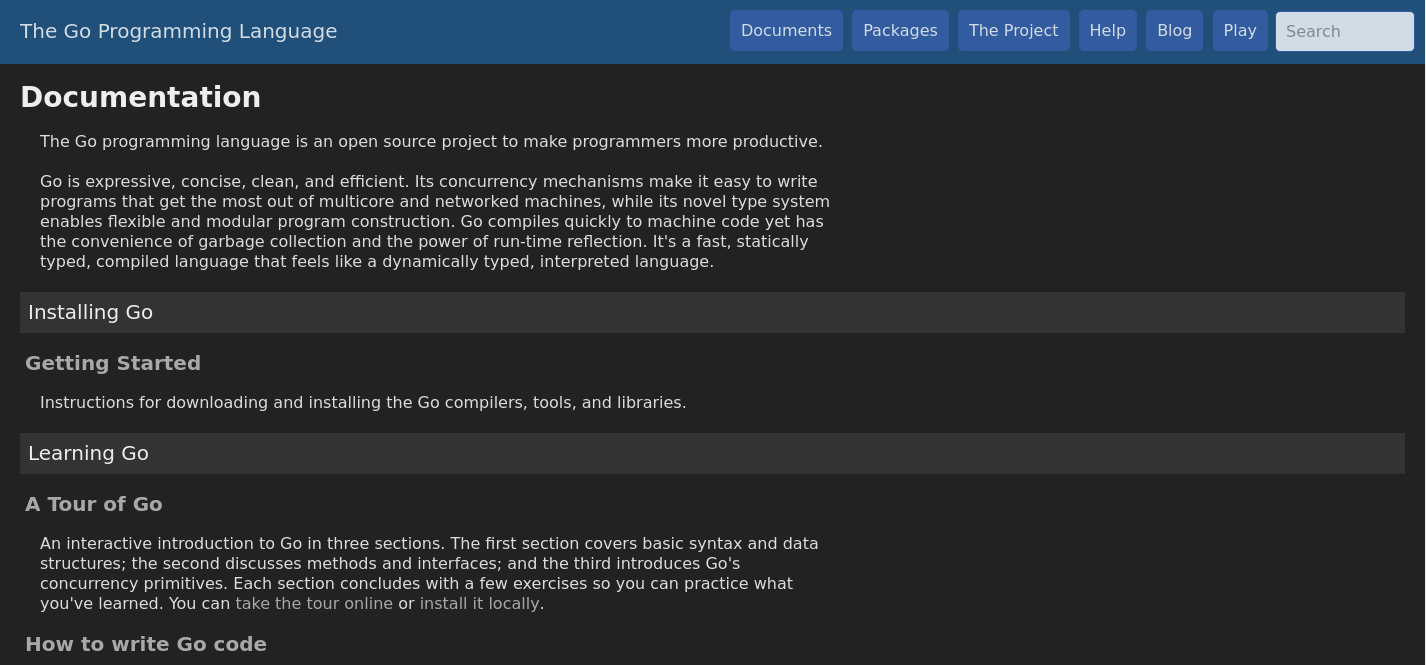1426x665 pixels.
Task: Open How to write Go code
Action: [146, 644]
